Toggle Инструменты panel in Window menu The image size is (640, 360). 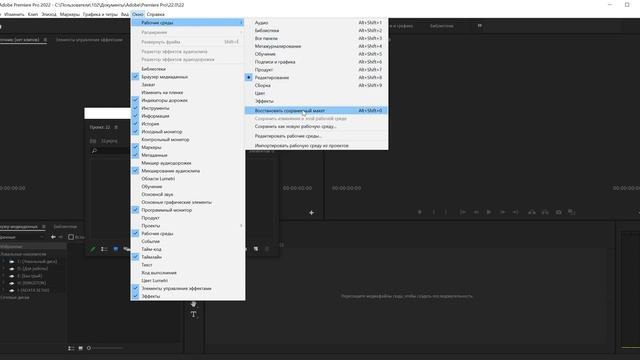(x=188, y=108)
